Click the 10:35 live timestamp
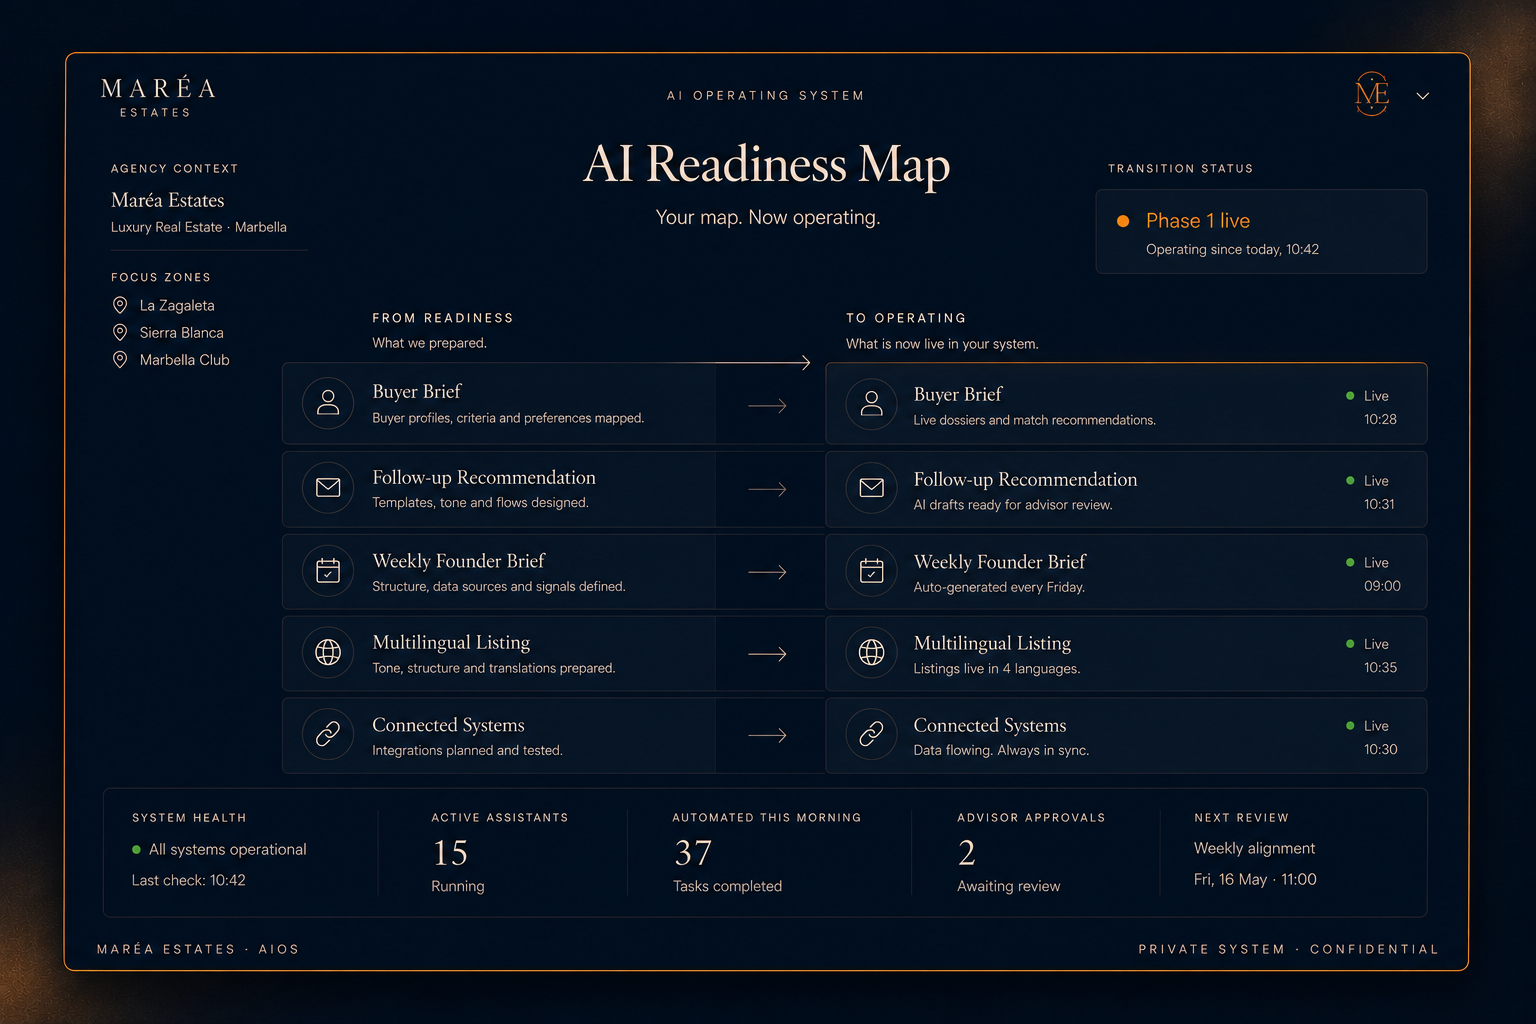1536x1024 pixels. pos(1380,667)
